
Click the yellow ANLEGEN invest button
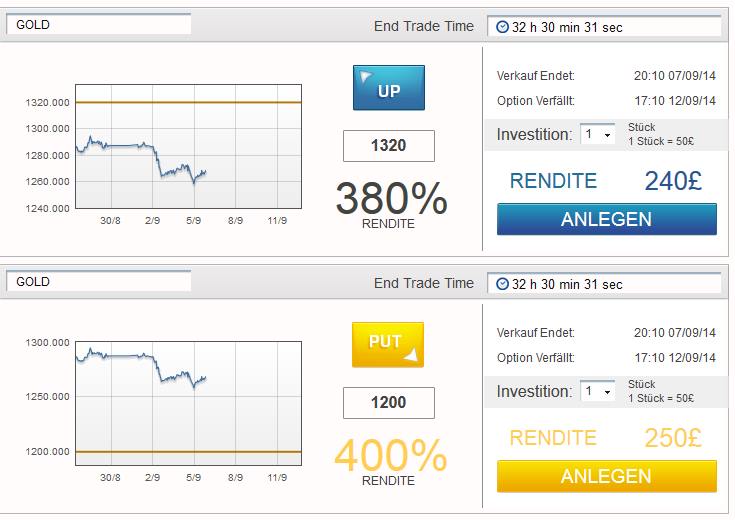607,476
